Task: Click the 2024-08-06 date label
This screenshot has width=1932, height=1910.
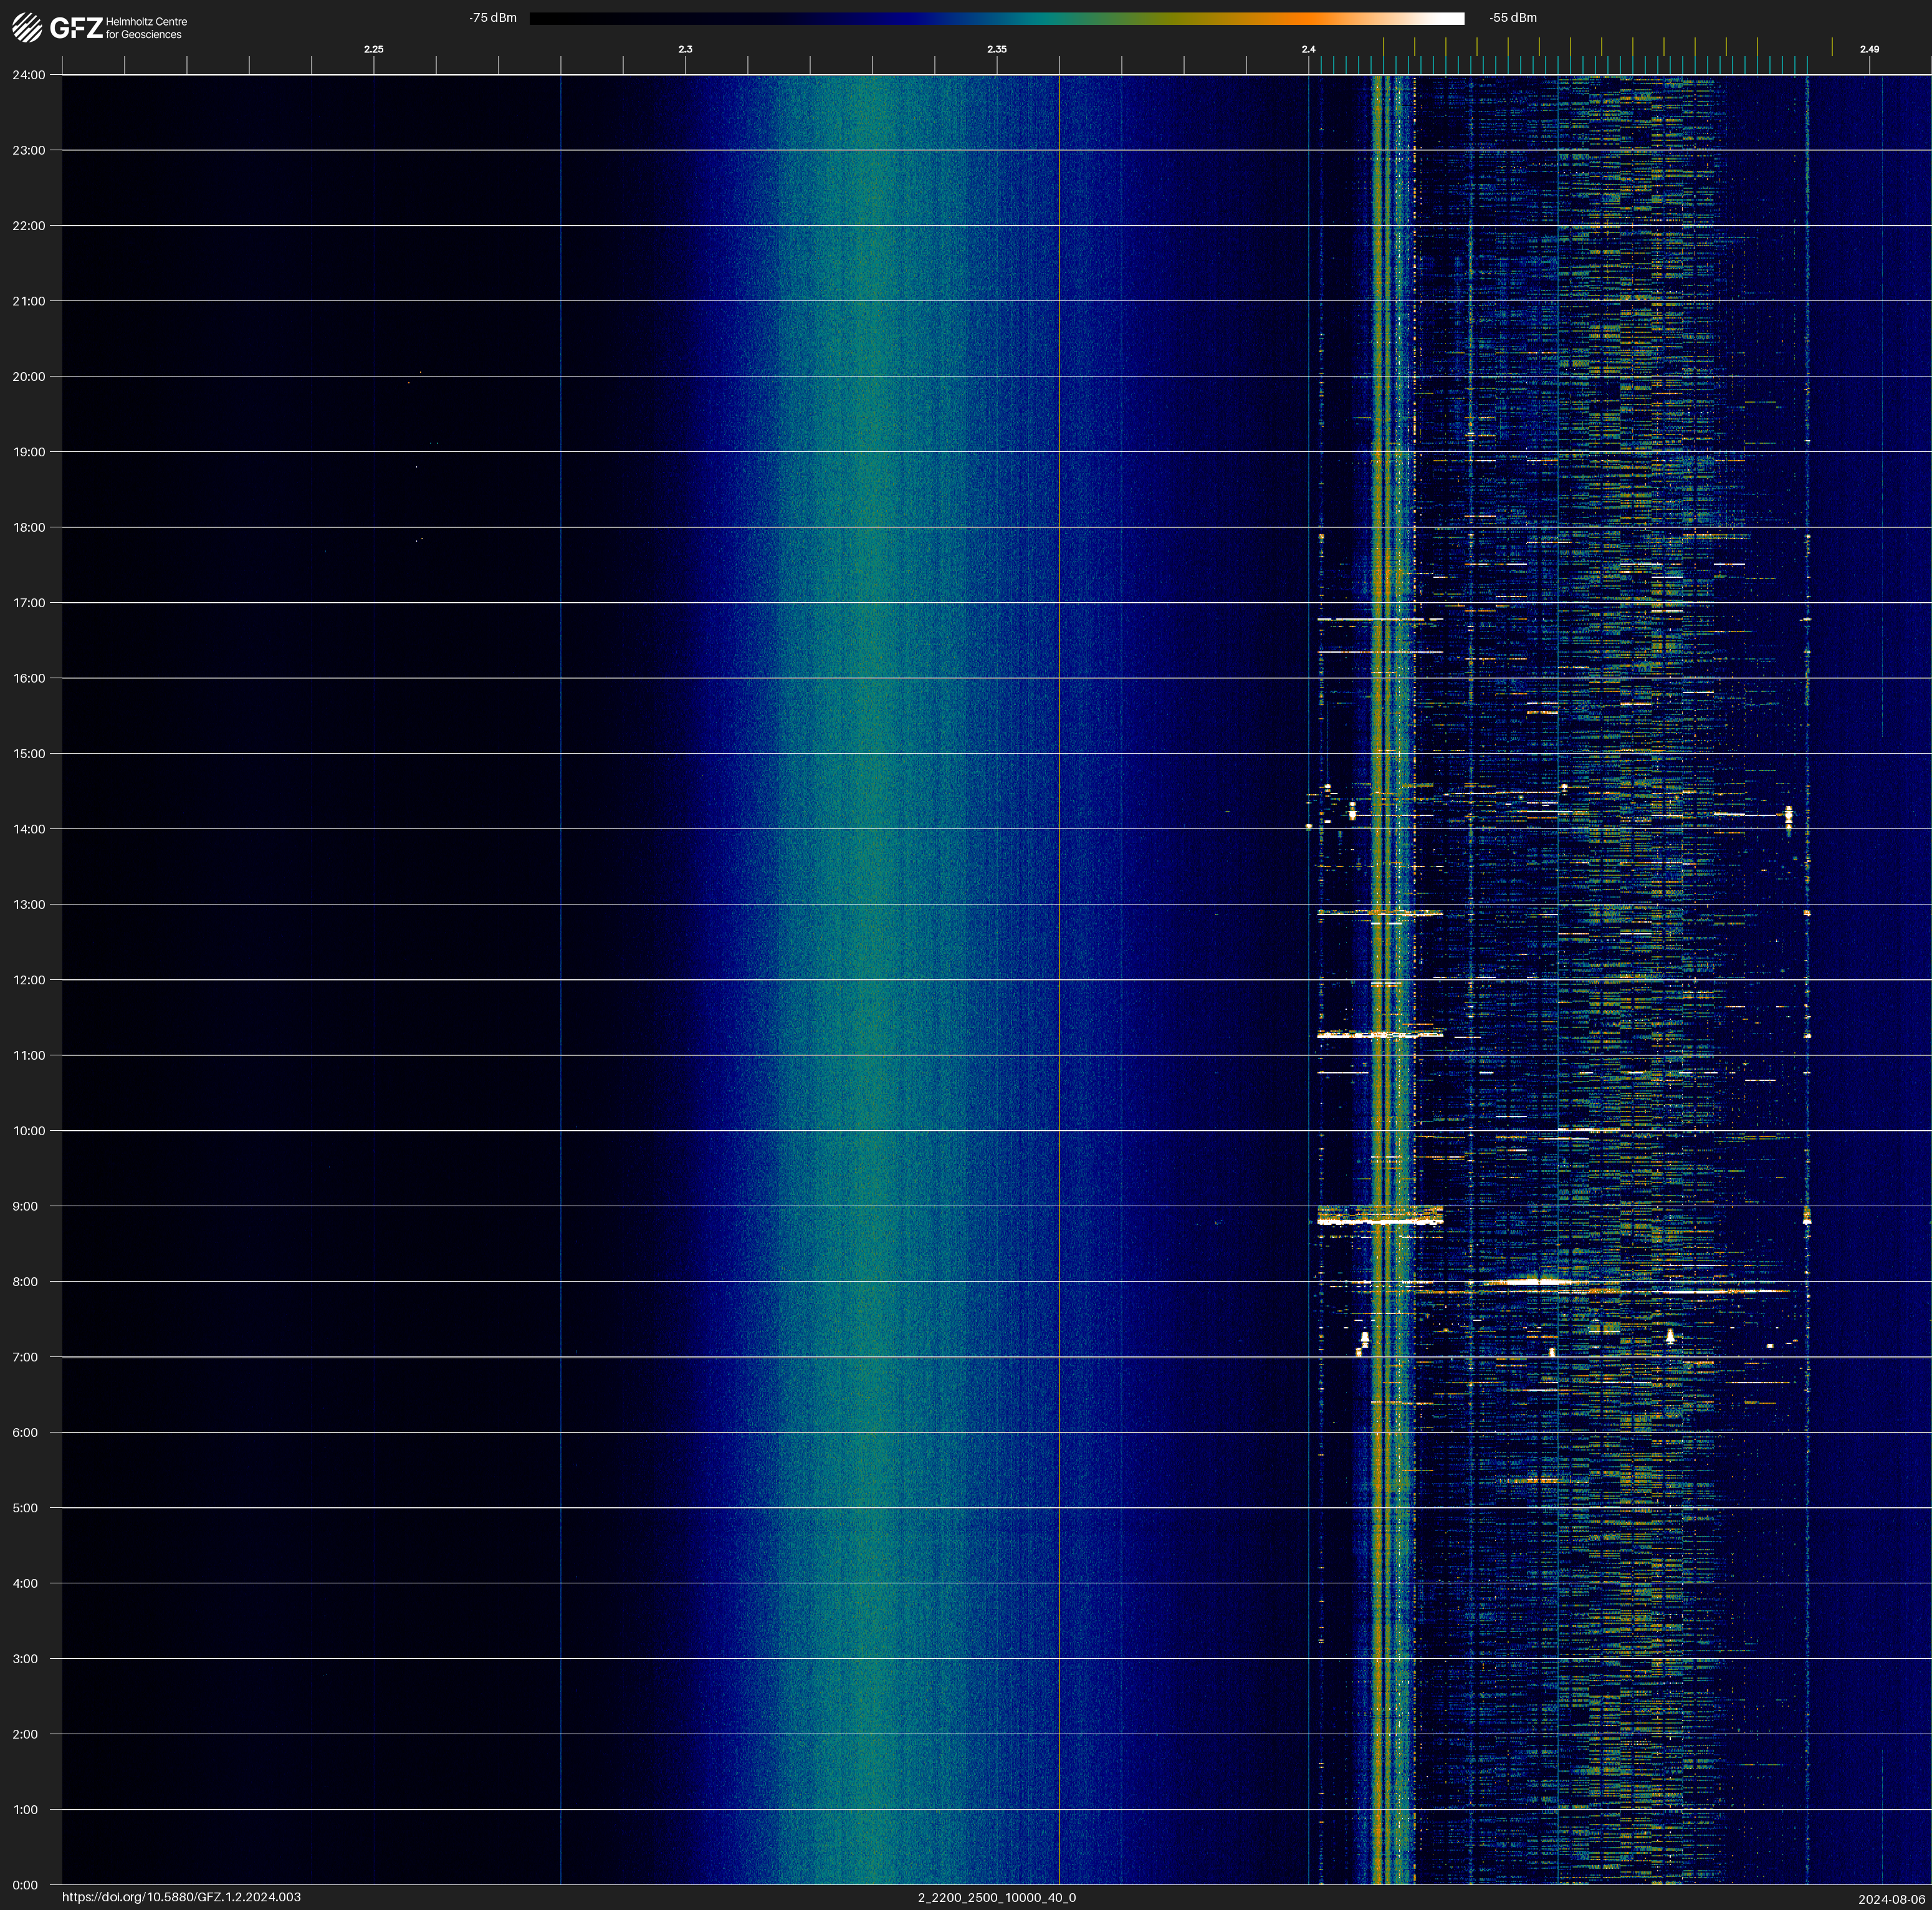Action: pyautogui.click(x=1892, y=1898)
